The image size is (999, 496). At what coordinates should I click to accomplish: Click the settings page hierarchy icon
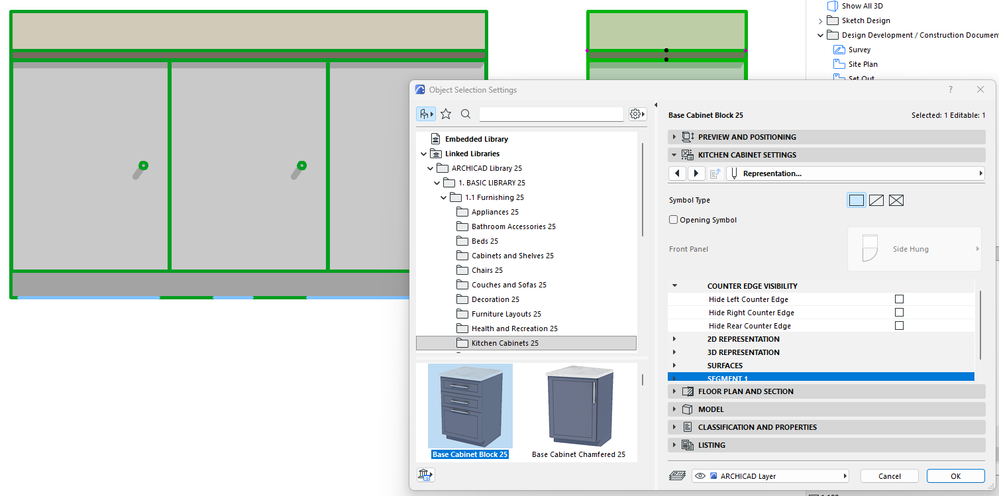(715, 173)
